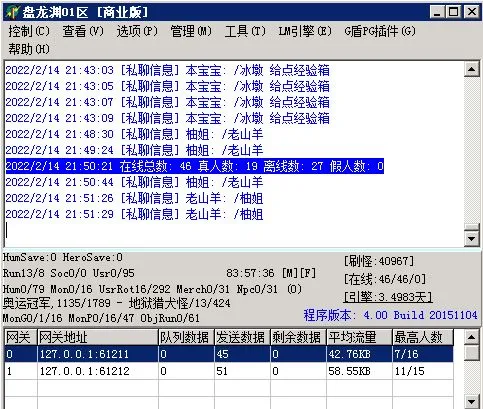The image size is (483, 409).
Task: Click the log panel scroll-down arrow
Action: click(471, 239)
